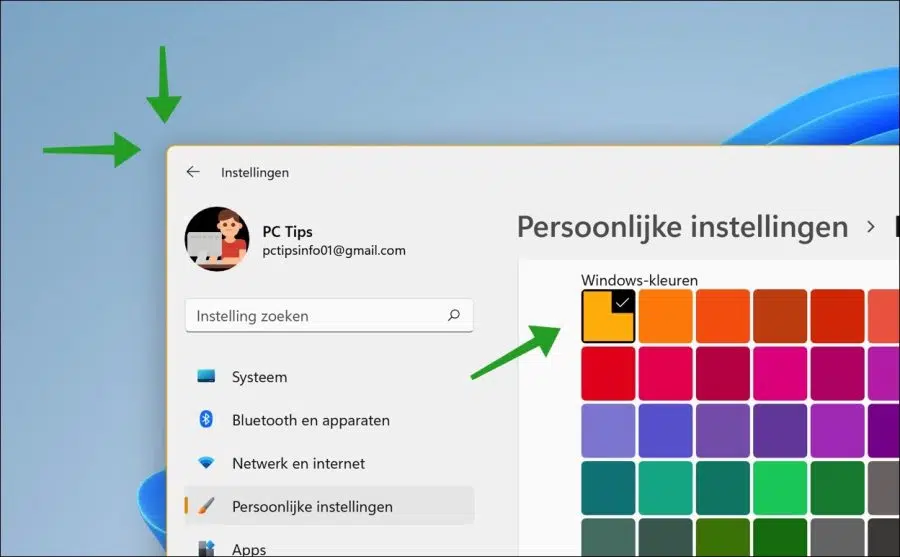900x557 pixels.
Task: Pick the fifth dark magenta swatch in second row
Action: pyautogui.click(x=837, y=373)
